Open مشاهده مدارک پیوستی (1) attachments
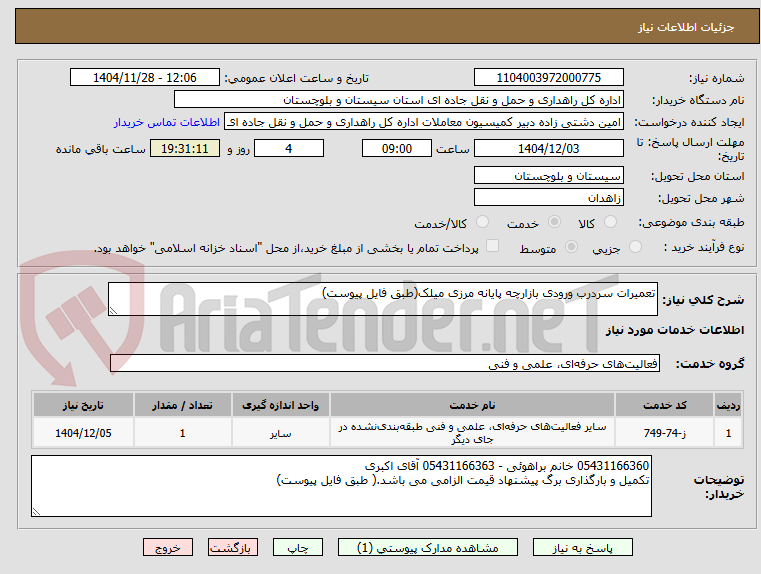 428,547
